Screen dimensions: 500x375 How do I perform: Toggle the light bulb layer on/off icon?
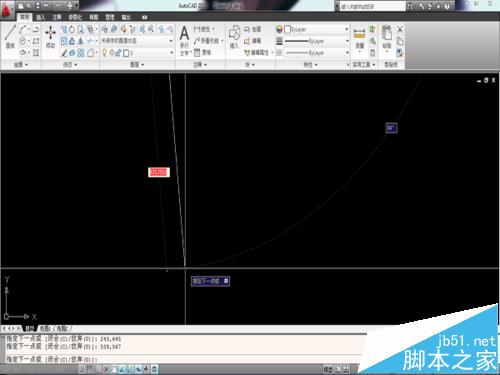[x=104, y=53]
